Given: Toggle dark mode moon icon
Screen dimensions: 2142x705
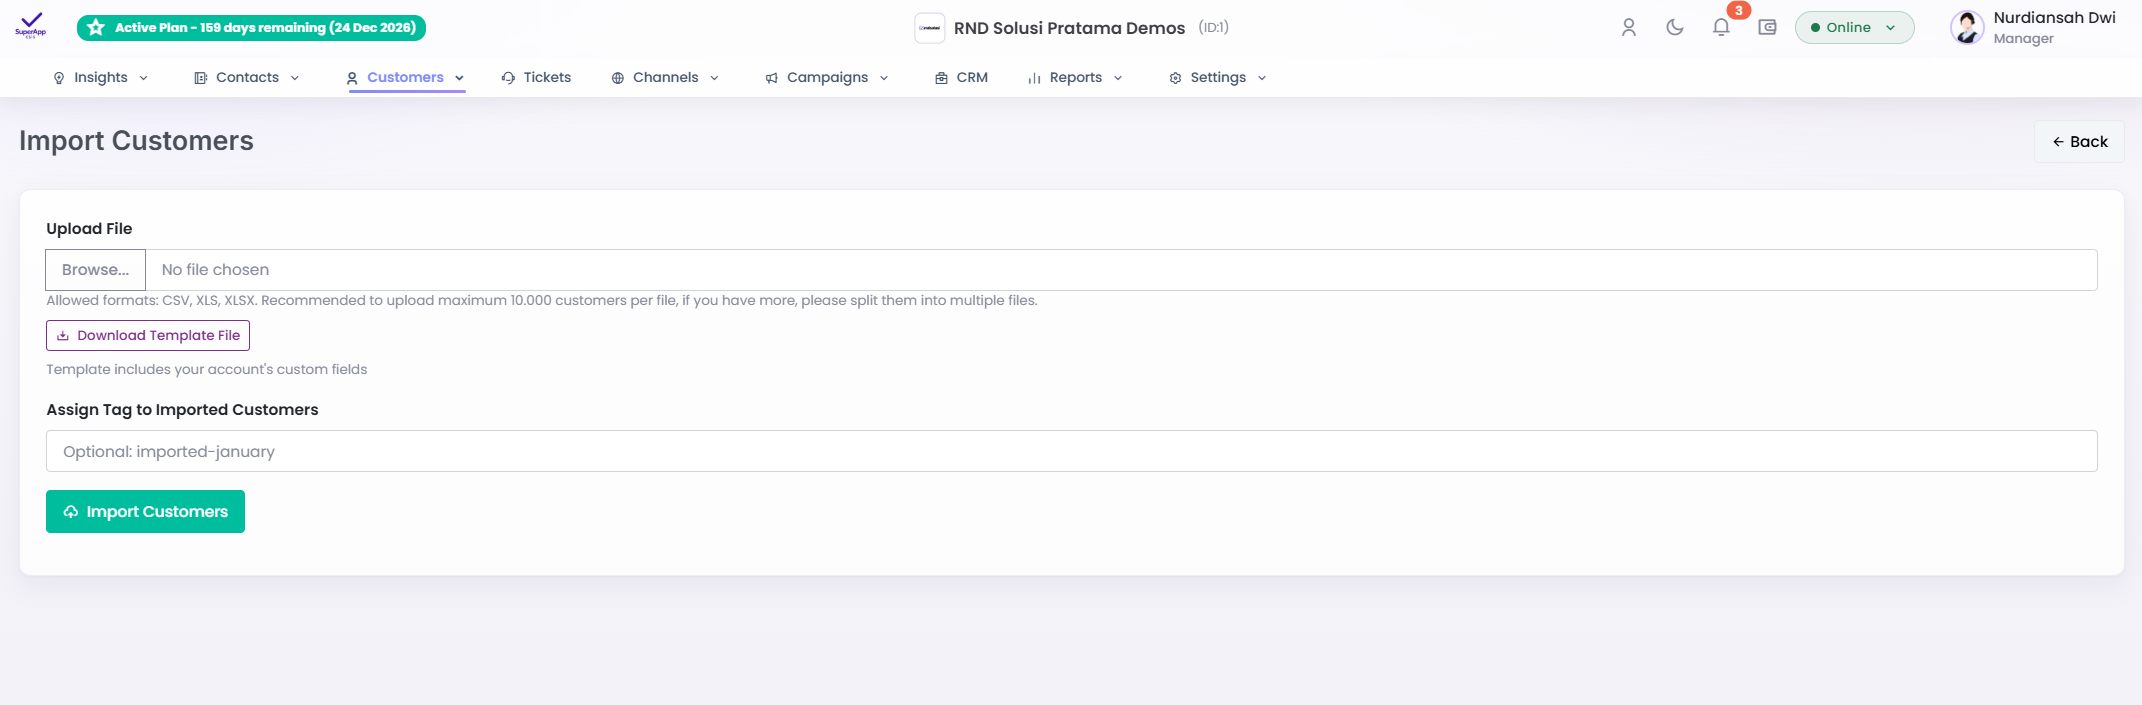Looking at the screenshot, I should [x=1675, y=28].
